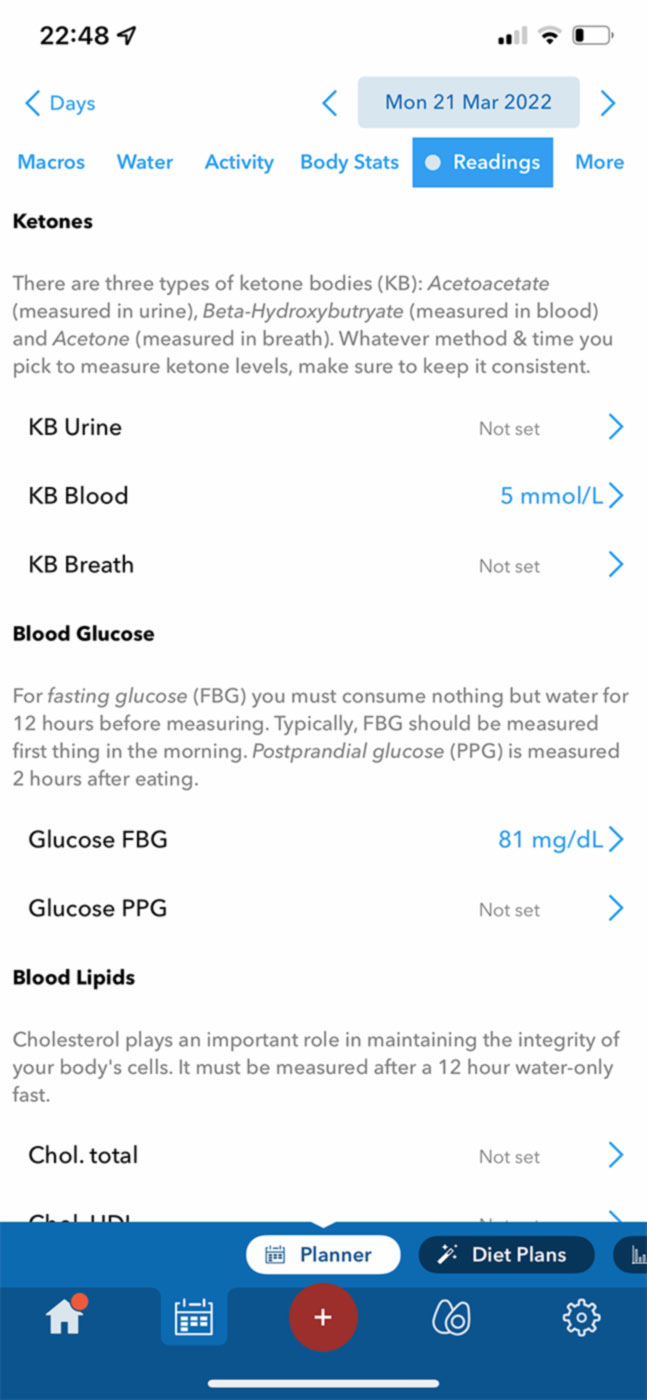Screen dimensions: 647x1400
Task: Edit the KB Blood 5 mmol/L value
Action: pos(552,496)
